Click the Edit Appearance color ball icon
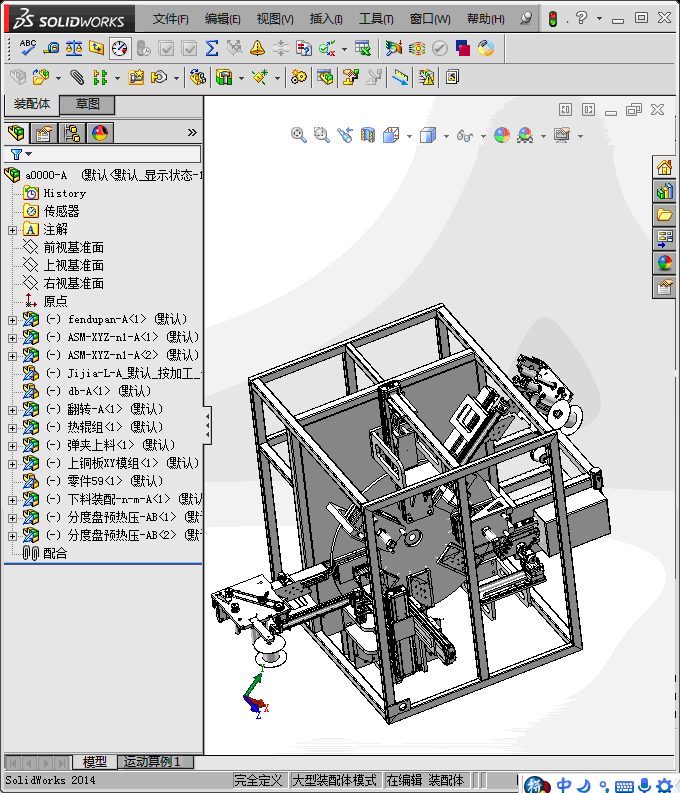Image resolution: width=680 pixels, height=793 pixels. [x=502, y=135]
